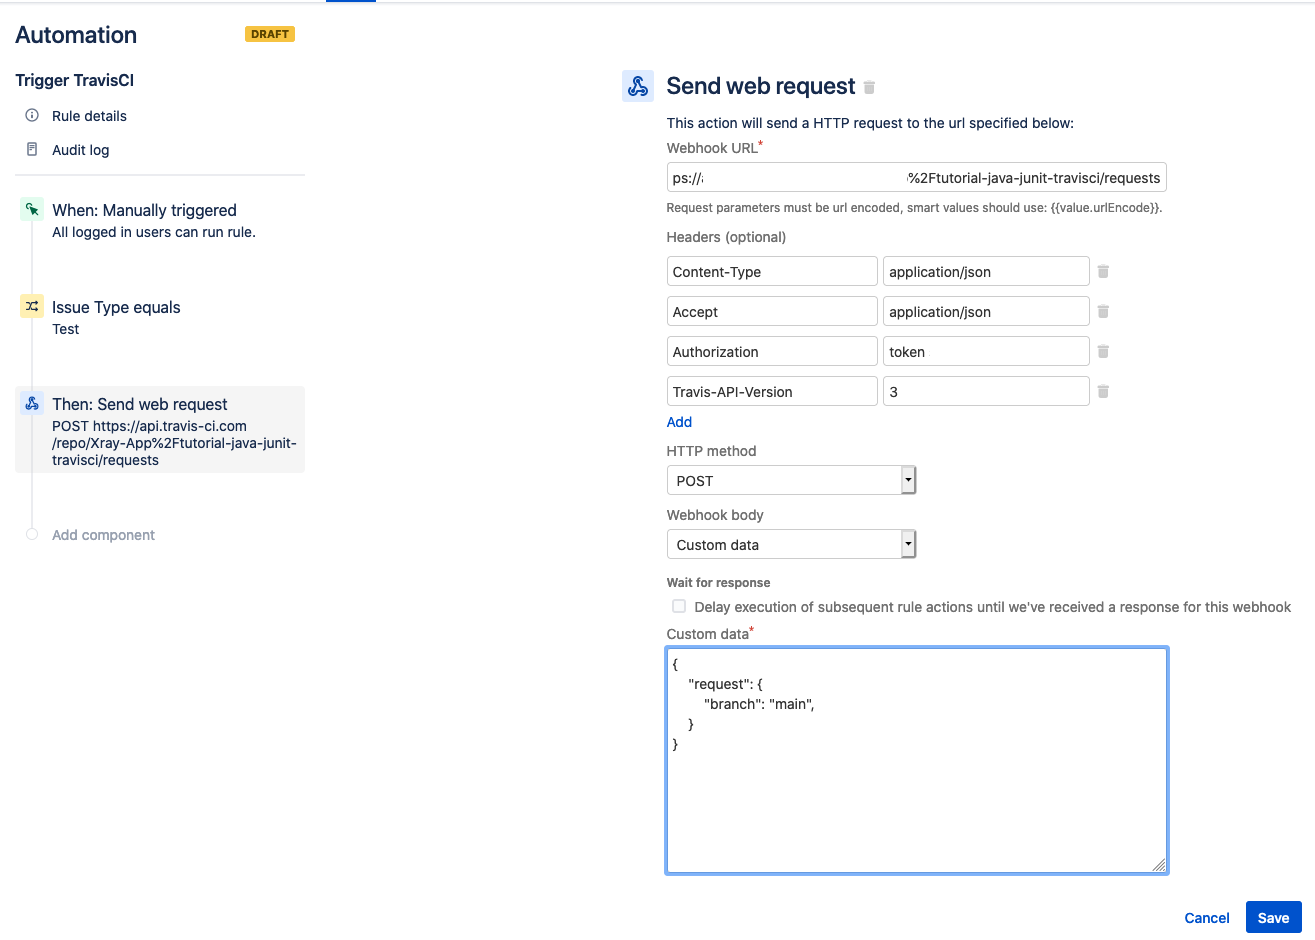
Task: Click the url encoded request parameters hint text
Action: tap(914, 208)
